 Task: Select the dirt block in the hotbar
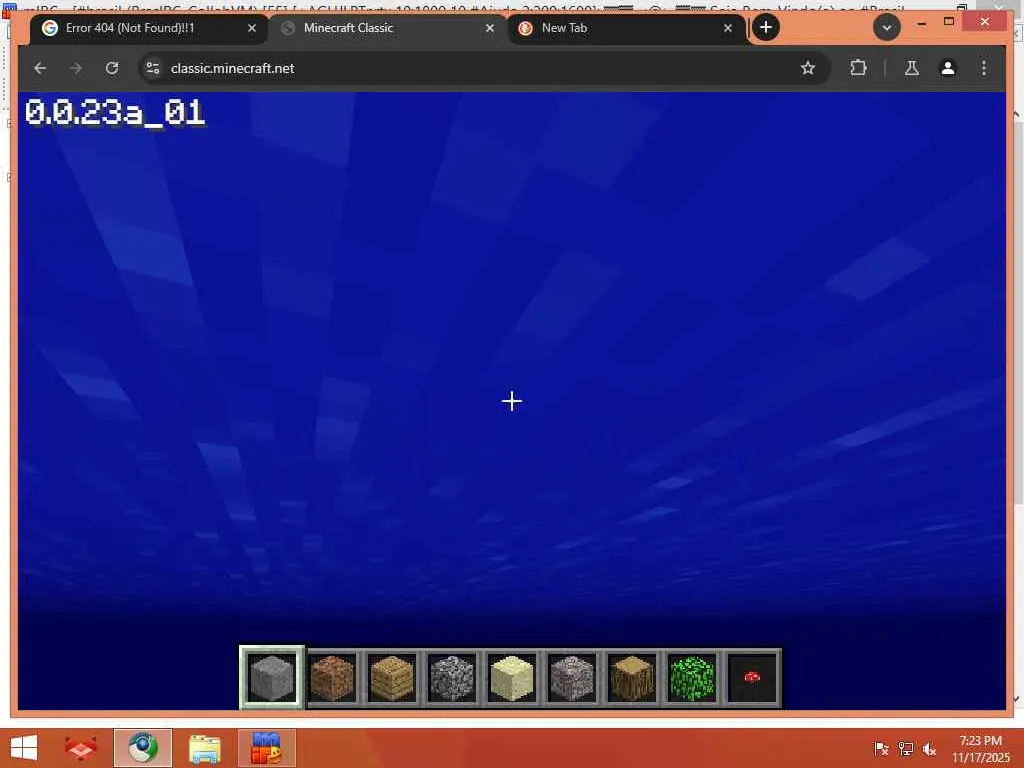point(332,678)
